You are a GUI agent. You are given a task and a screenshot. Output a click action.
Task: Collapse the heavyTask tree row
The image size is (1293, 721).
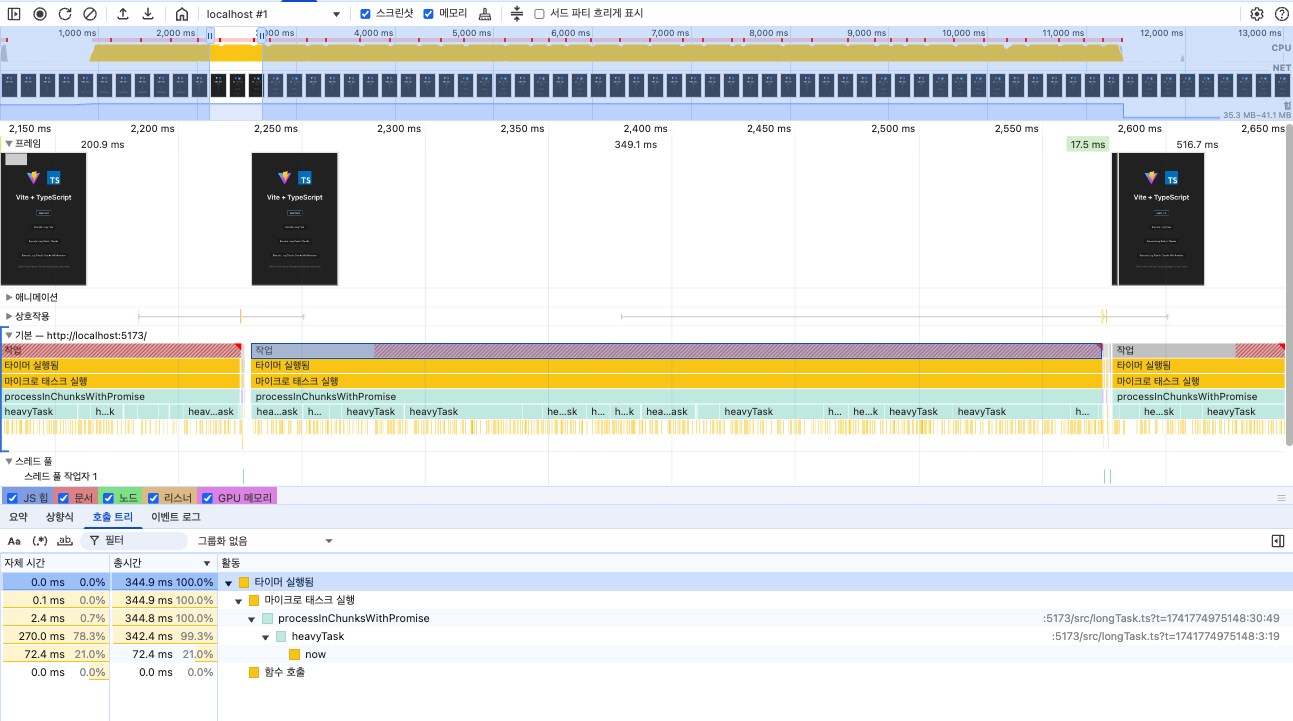[x=266, y=636]
